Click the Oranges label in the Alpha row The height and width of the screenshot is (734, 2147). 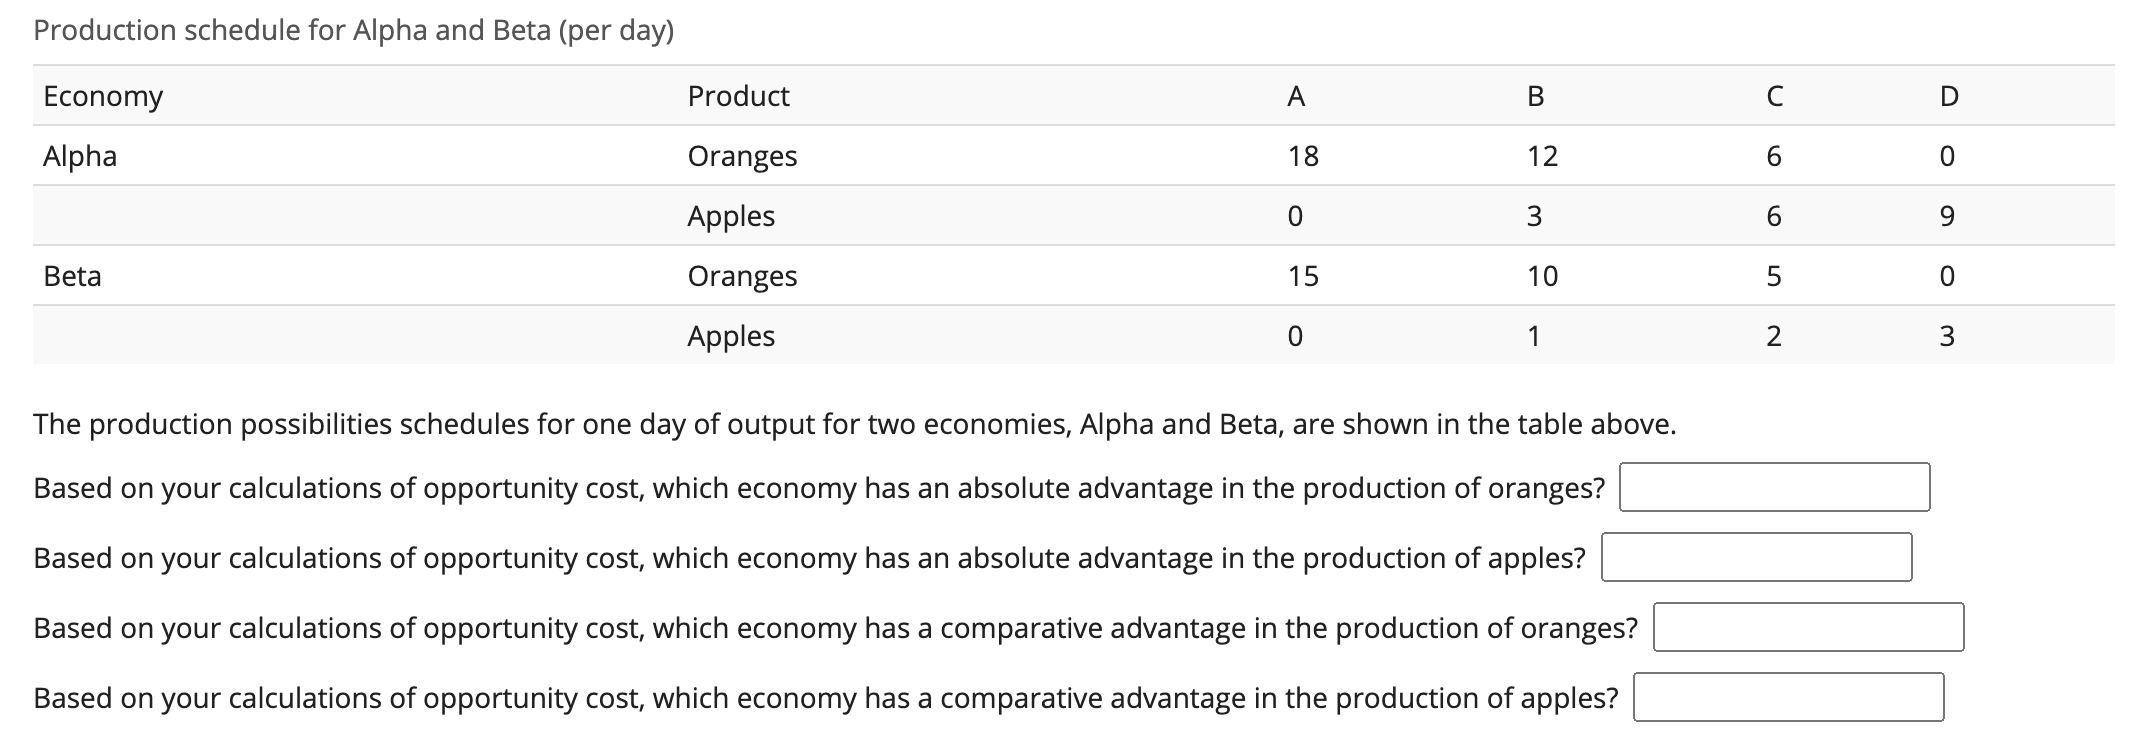click(742, 156)
